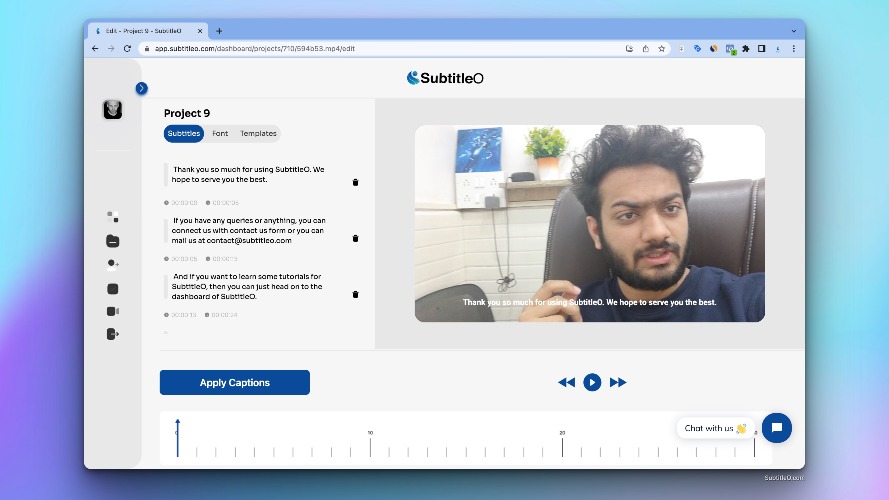Reload the browser page
Image resolution: width=889 pixels, height=500 pixels.
coord(127,49)
